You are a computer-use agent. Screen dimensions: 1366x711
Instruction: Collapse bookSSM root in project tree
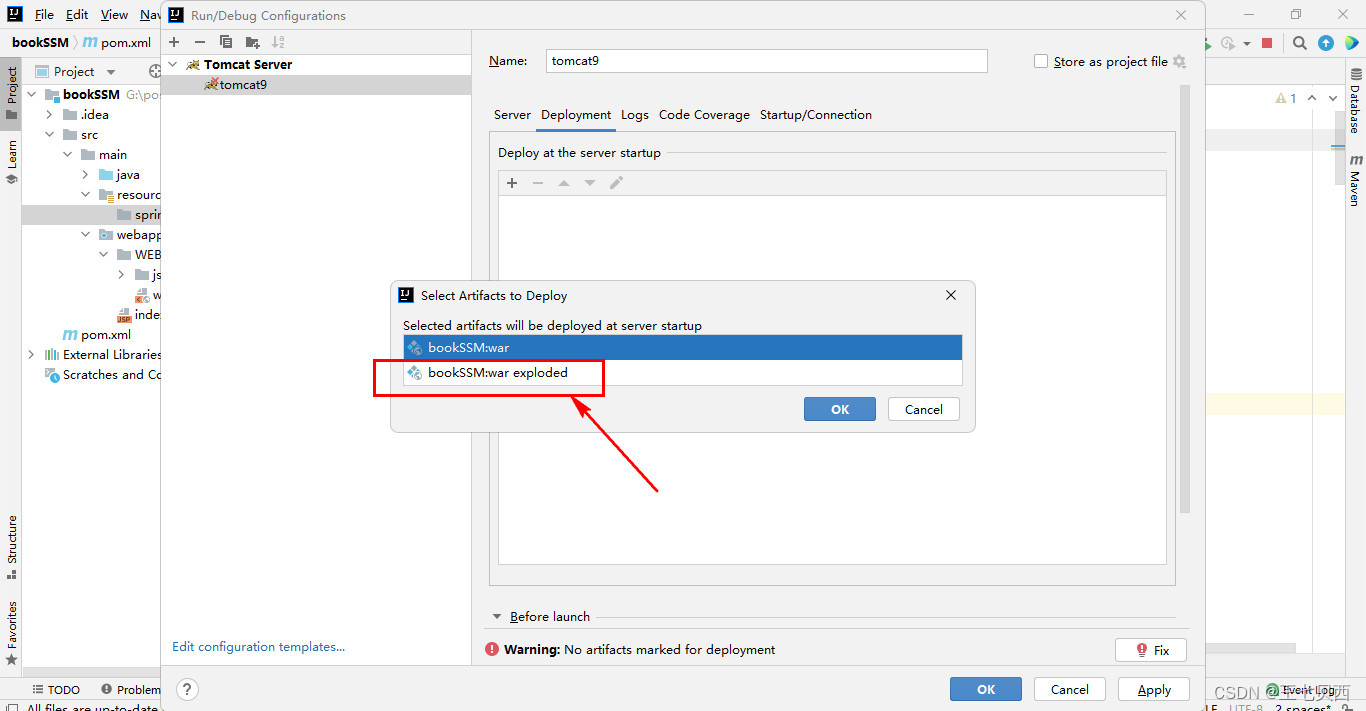coord(31,95)
